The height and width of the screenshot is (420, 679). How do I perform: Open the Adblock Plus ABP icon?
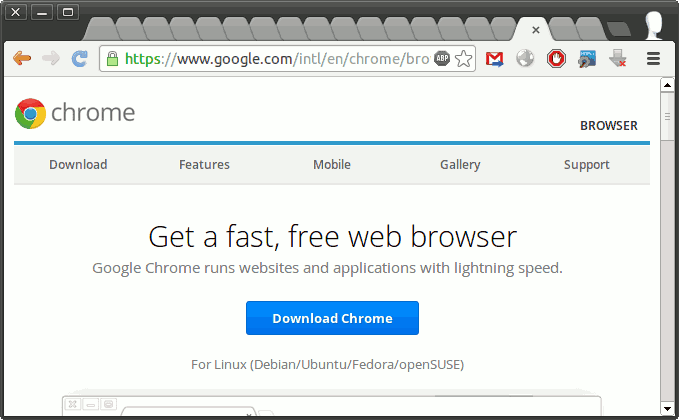tap(442, 59)
